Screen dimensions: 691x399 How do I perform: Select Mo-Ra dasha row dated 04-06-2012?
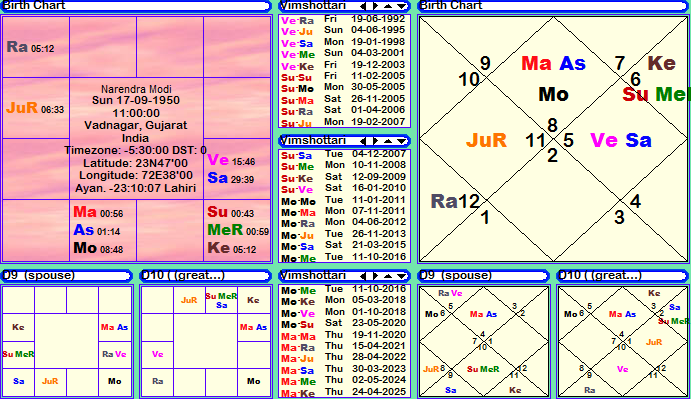coord(343,223)
